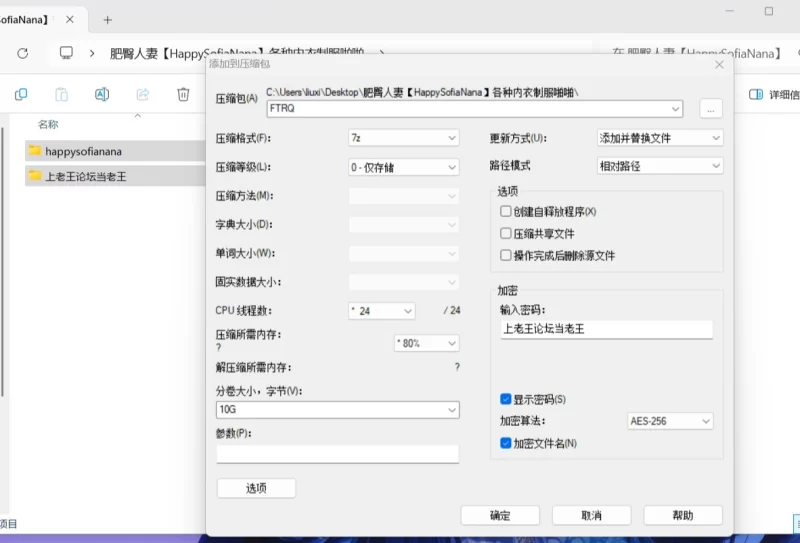Screen dimensions: 800x543
Task: Click the 选项 button
Action: 256,488
